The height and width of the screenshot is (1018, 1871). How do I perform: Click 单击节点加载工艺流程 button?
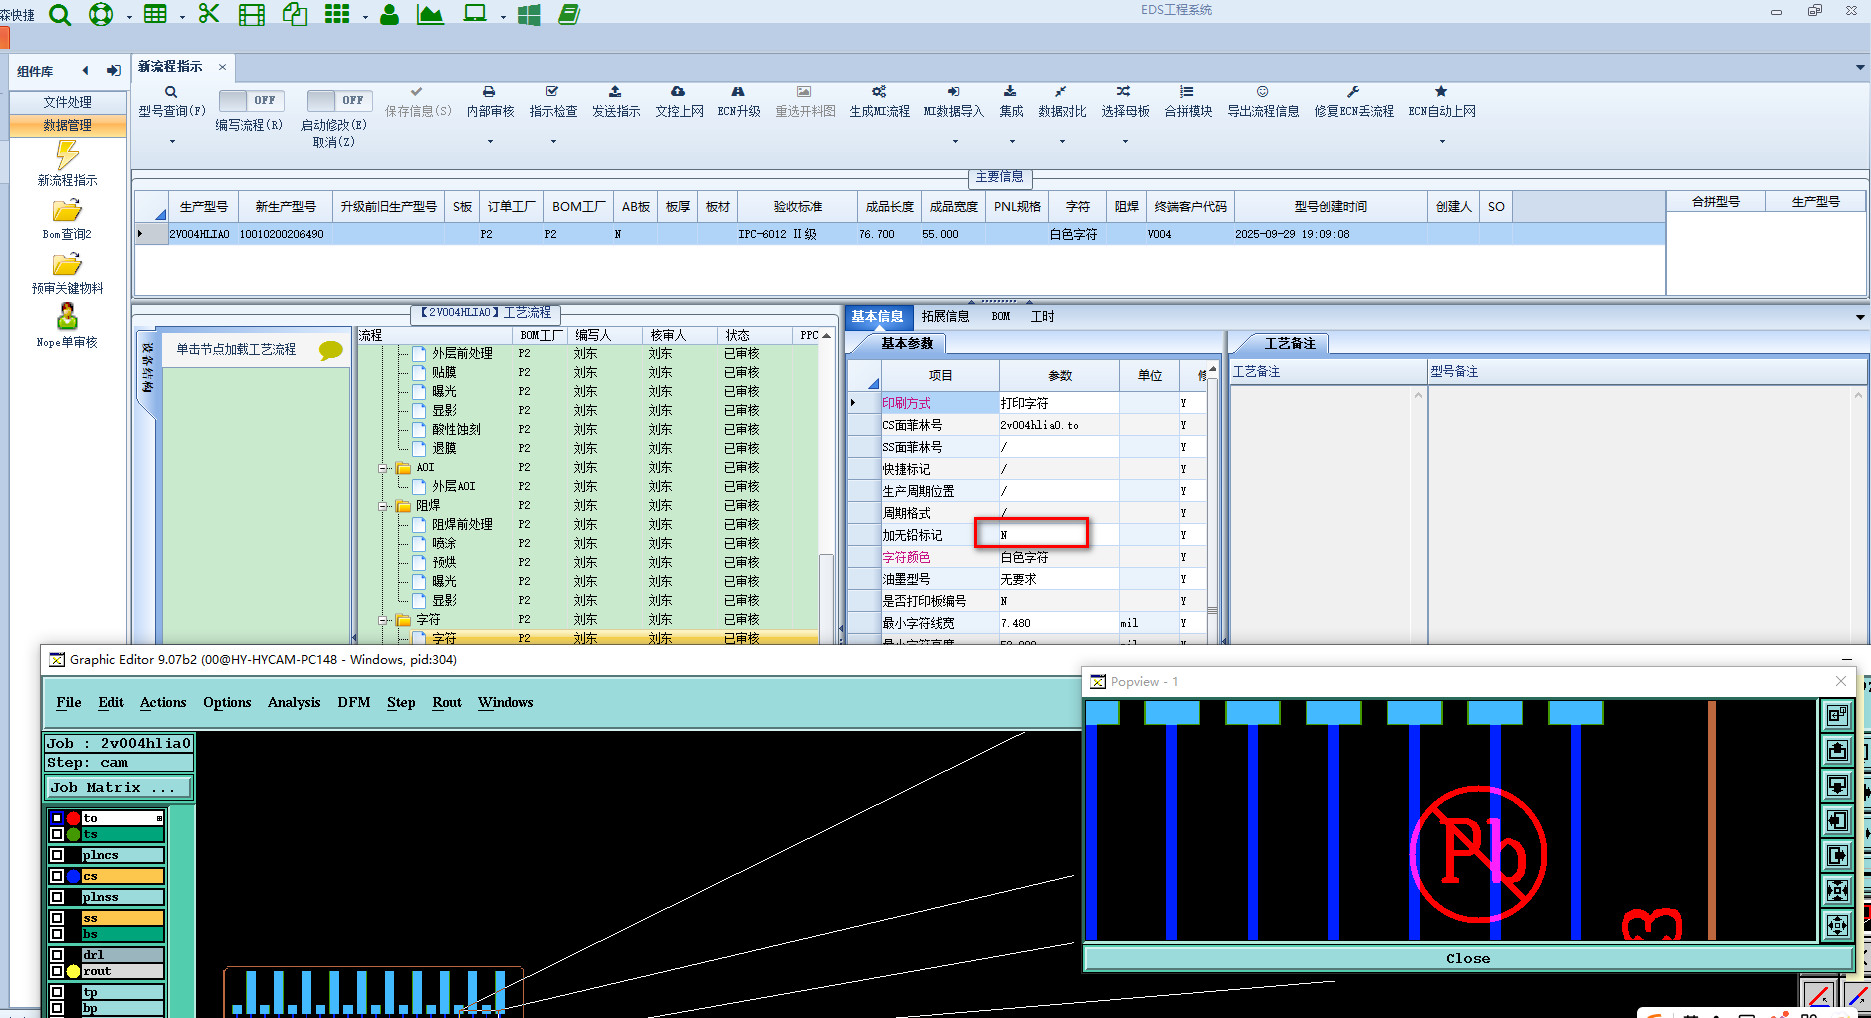(x=255, y=350)
